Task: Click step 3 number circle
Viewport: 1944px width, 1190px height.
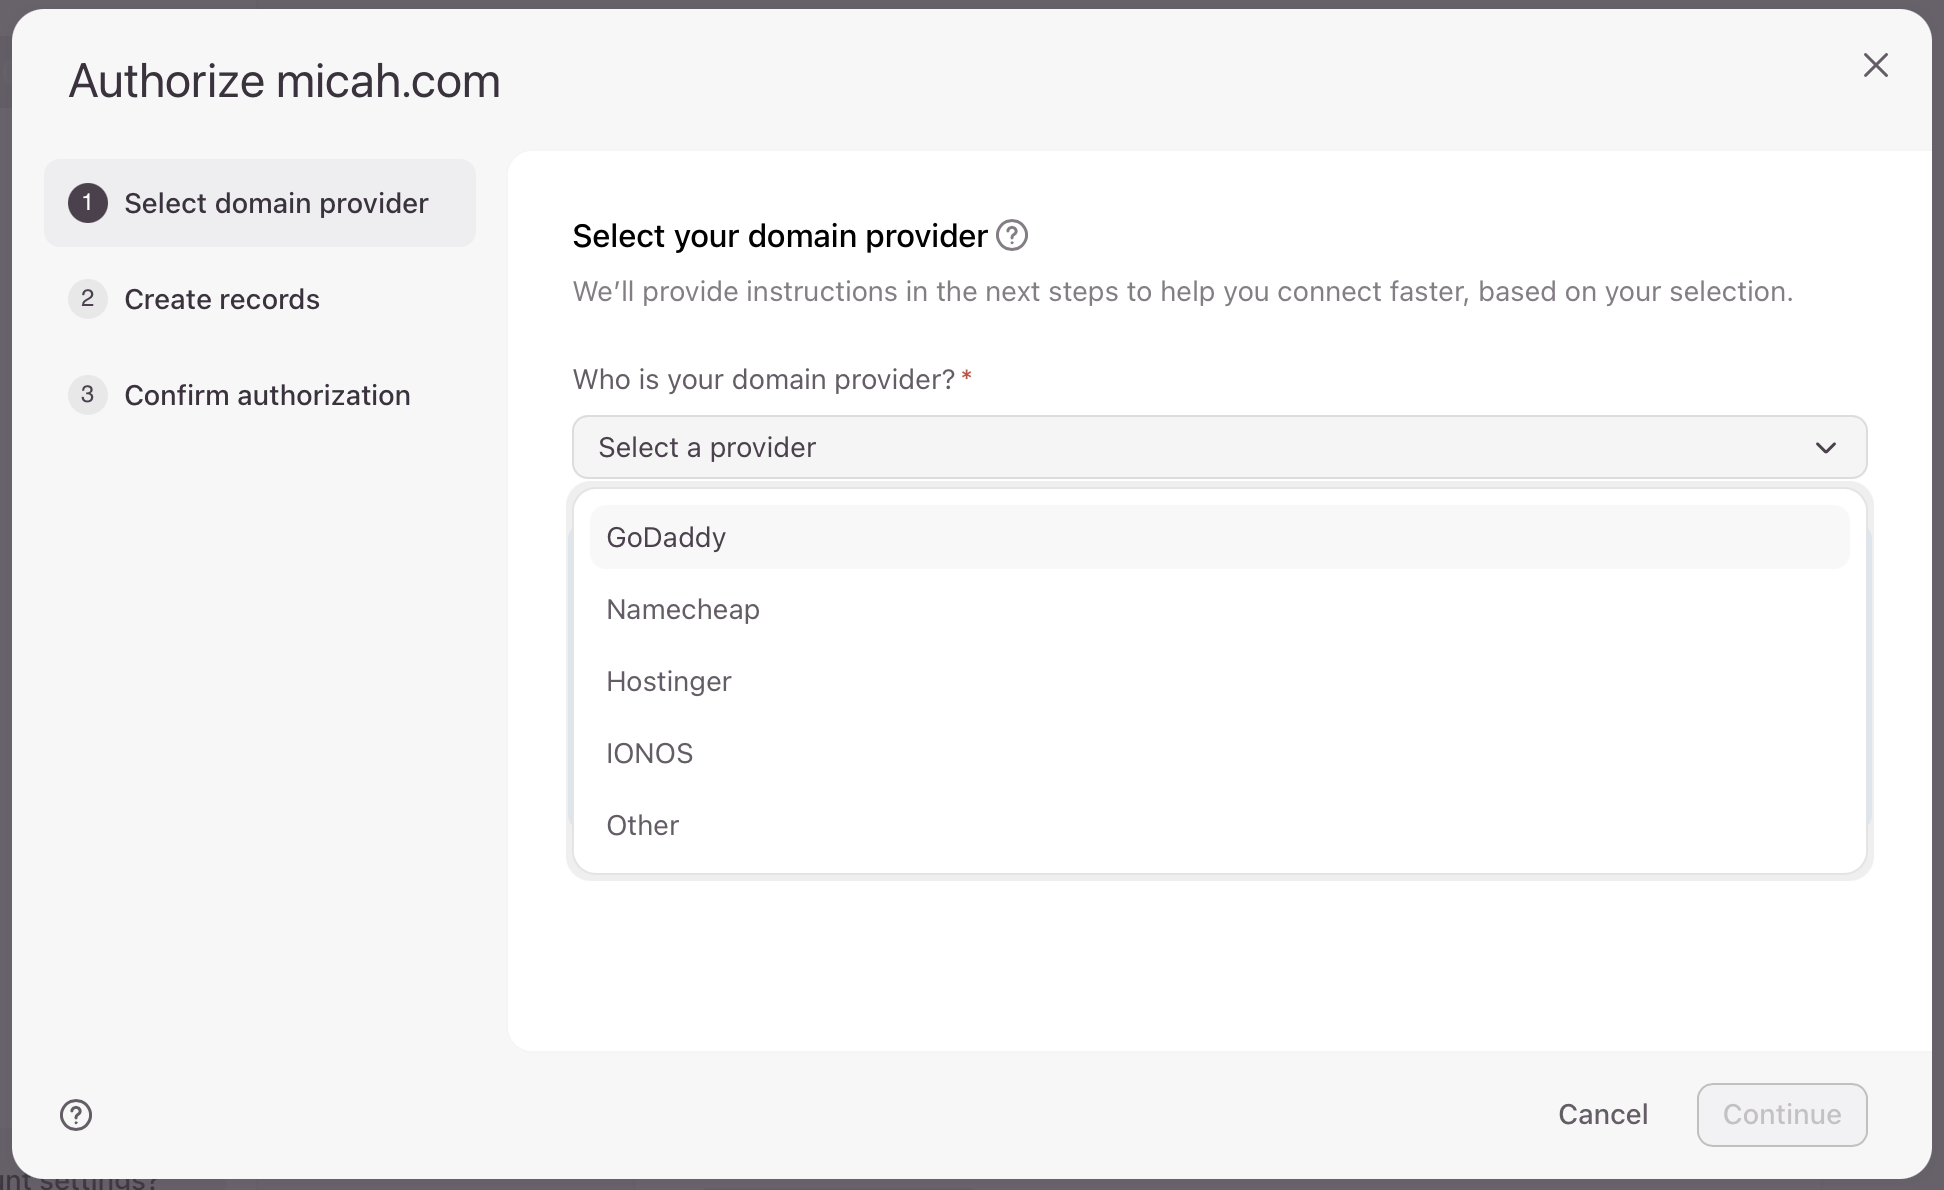Action: [x=88, y=395]
